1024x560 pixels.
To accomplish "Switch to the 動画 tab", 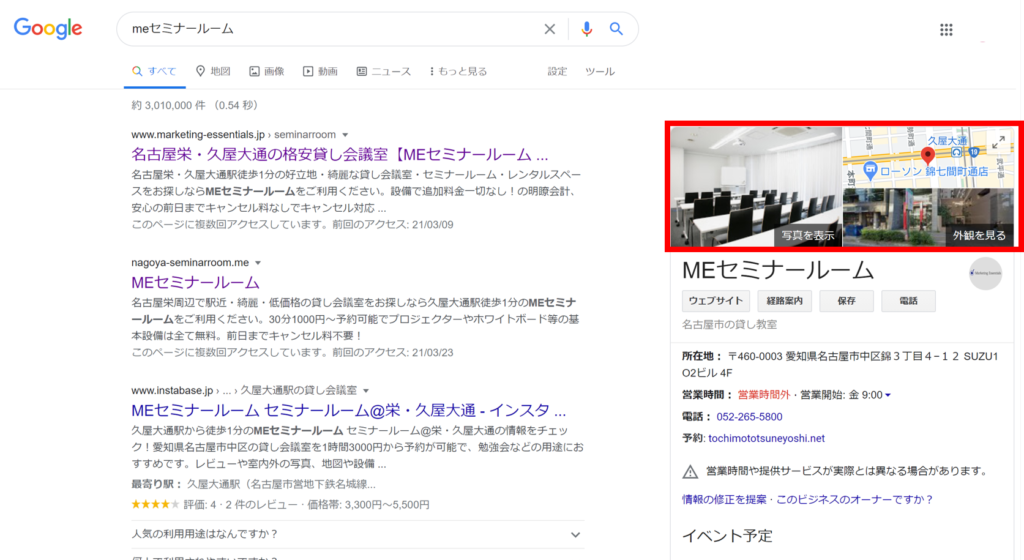I will click(x=320, y=71).
